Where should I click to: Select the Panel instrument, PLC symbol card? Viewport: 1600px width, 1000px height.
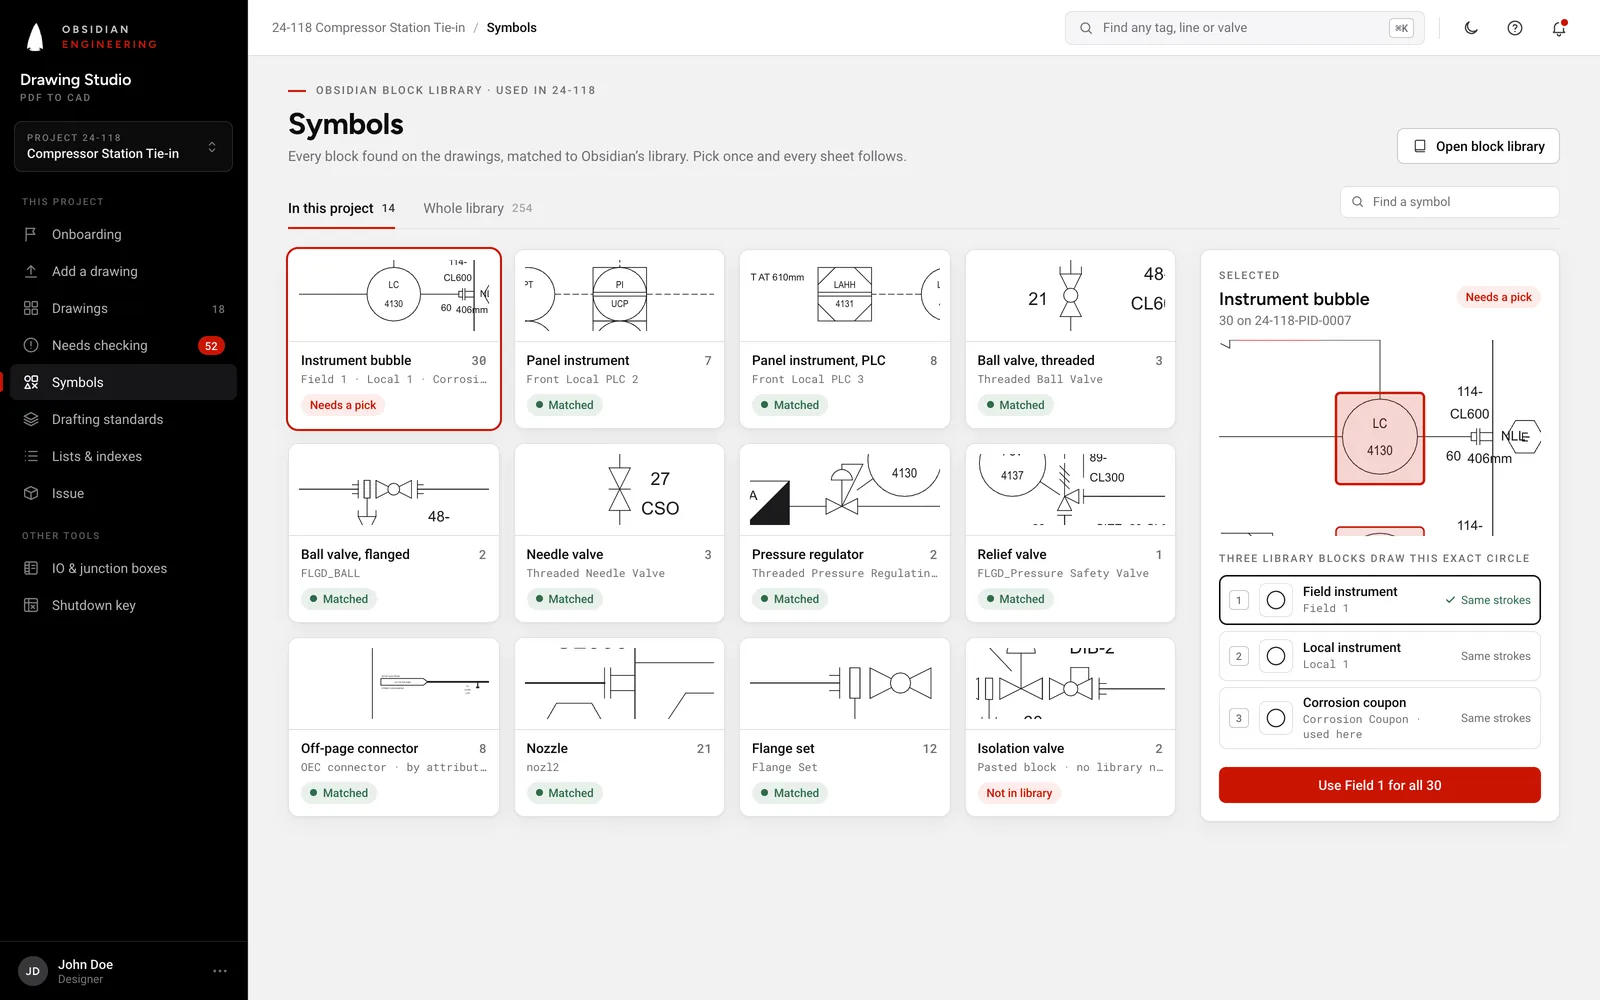click(x=845, y=339)
